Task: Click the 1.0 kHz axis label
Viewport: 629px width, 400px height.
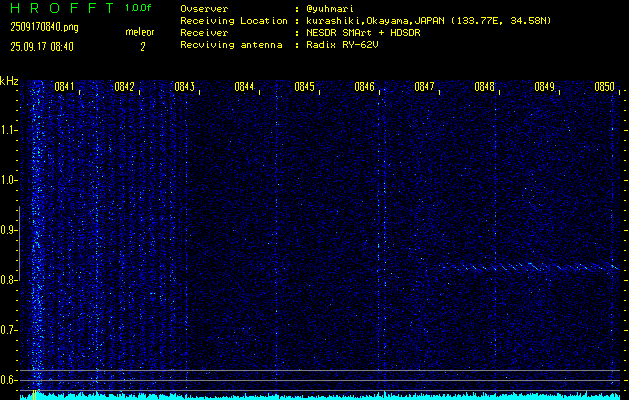Action: tap(8, 181)
